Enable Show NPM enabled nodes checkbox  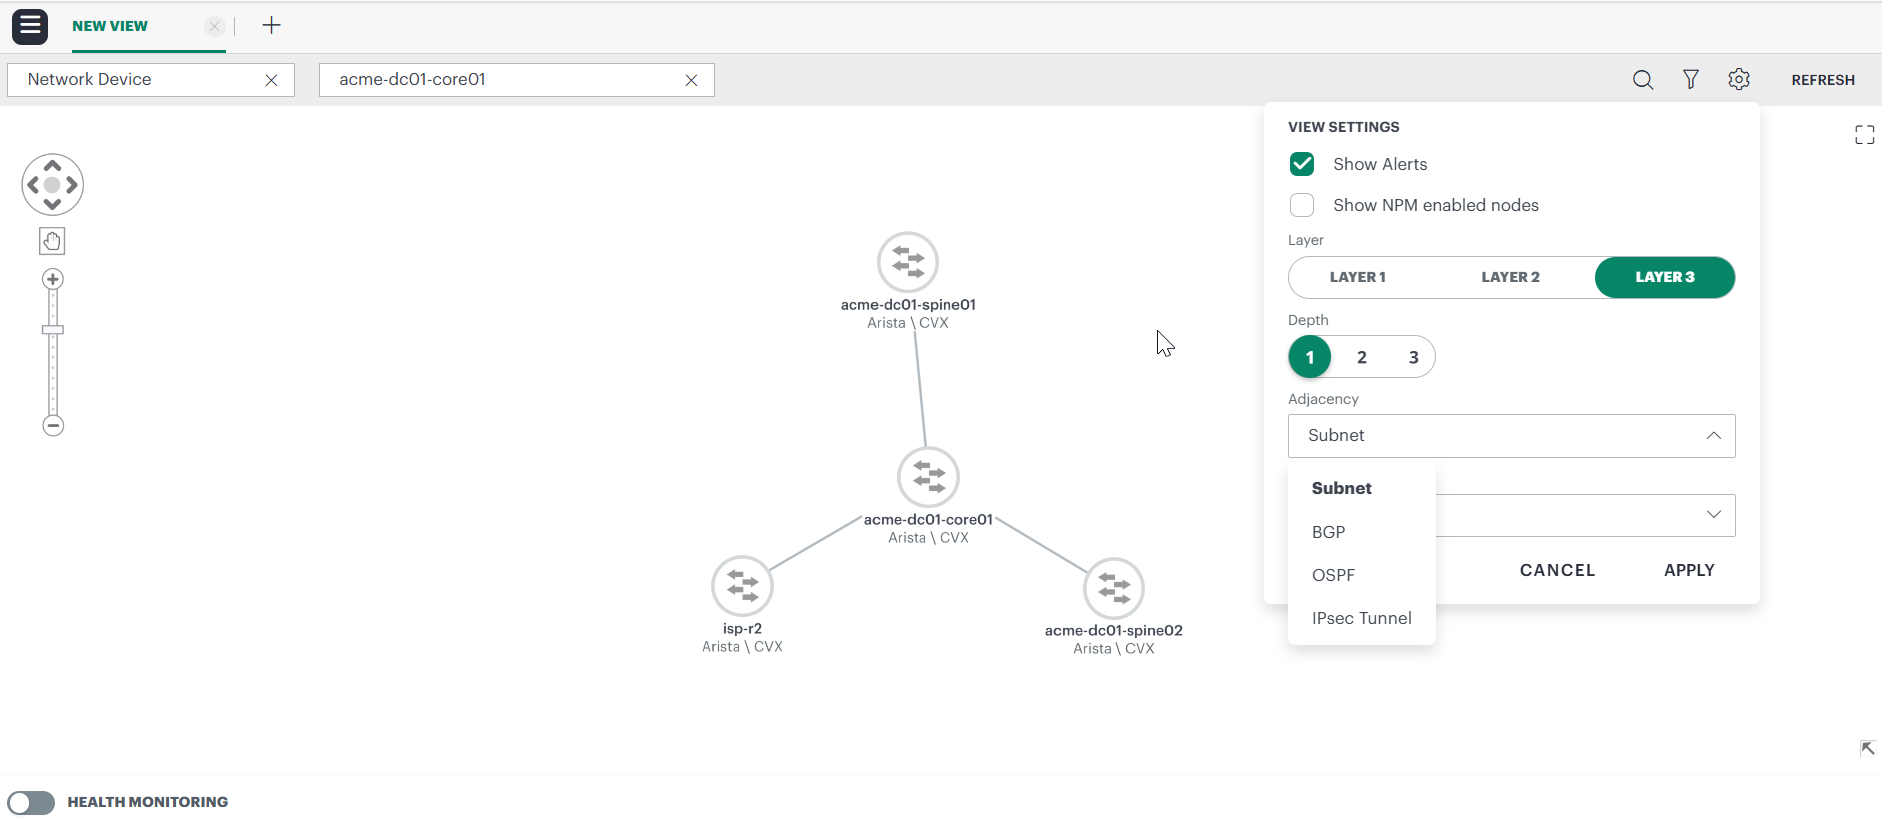tap(1302, 205)
